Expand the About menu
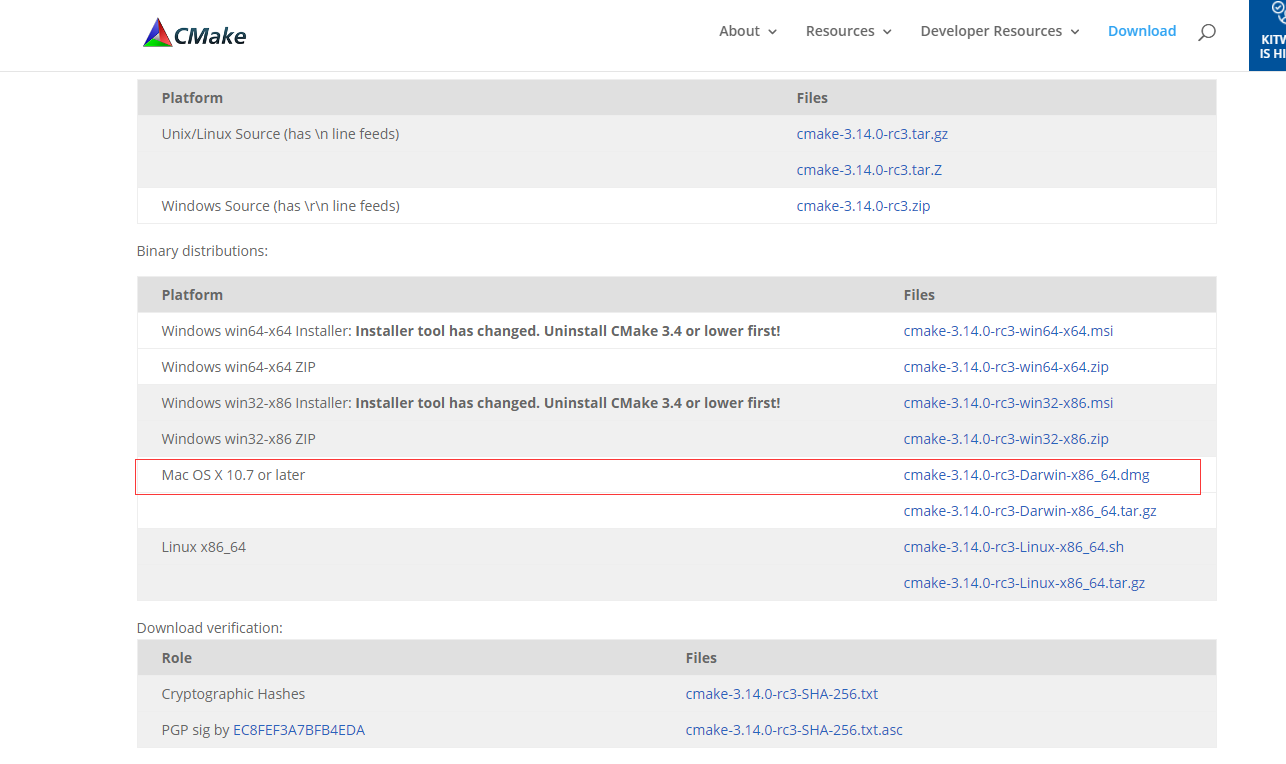The image size is (1286, 764). click(x=748, y=31)
